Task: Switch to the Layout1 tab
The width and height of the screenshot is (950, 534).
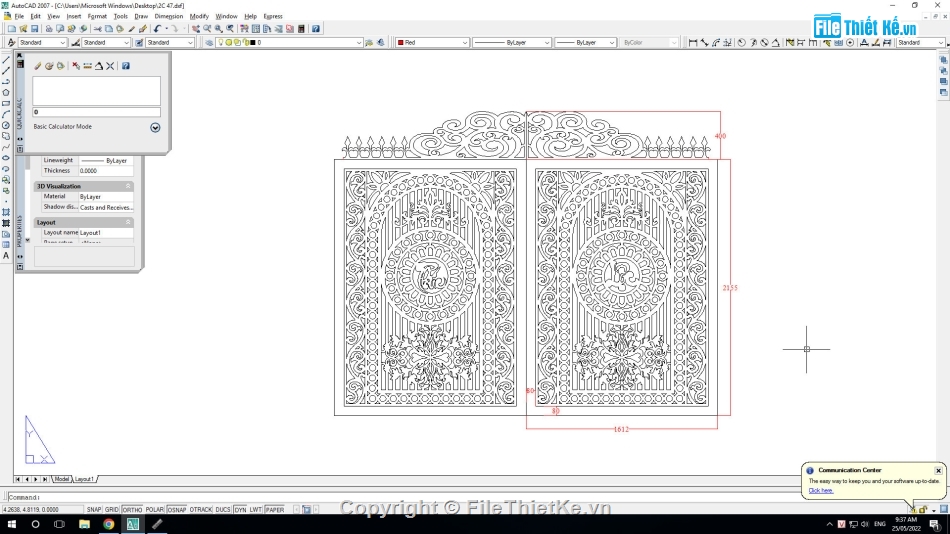Action: click(84, 479)
